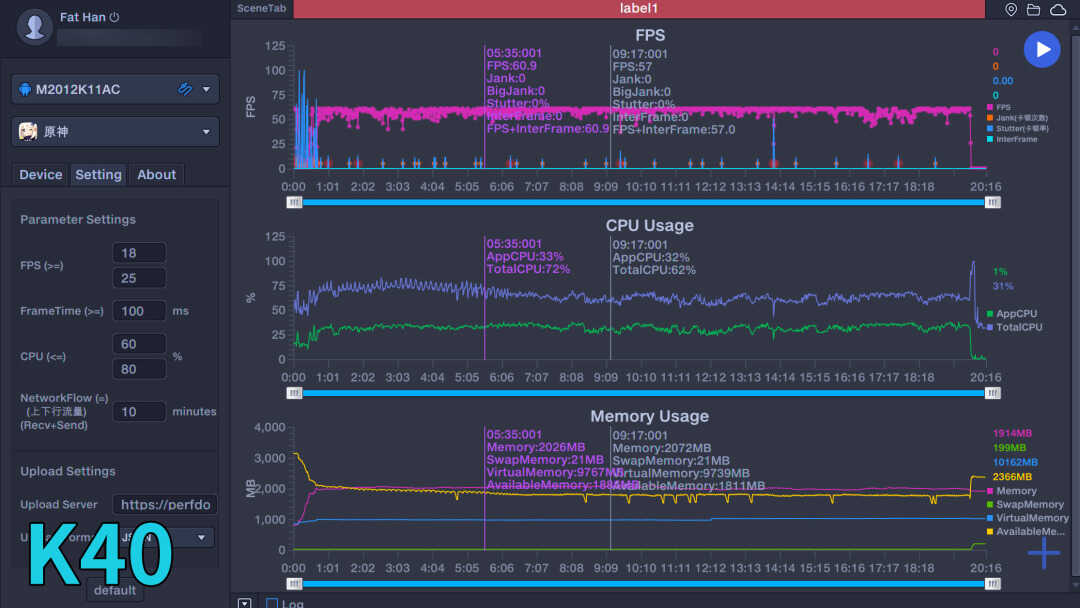Toggle the Stutter legend entry
The height and width of the screenshot is (608, 1080).
point(1017,129)
